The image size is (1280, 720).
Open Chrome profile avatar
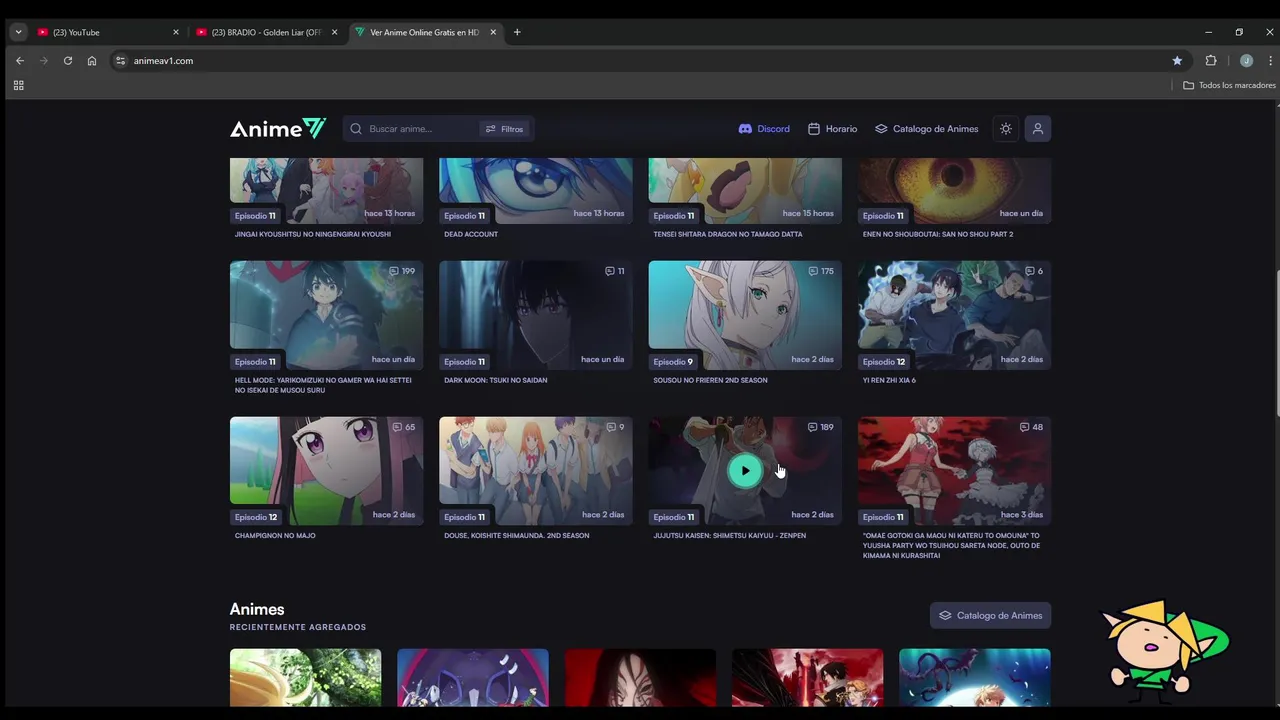pos(1246,60)
